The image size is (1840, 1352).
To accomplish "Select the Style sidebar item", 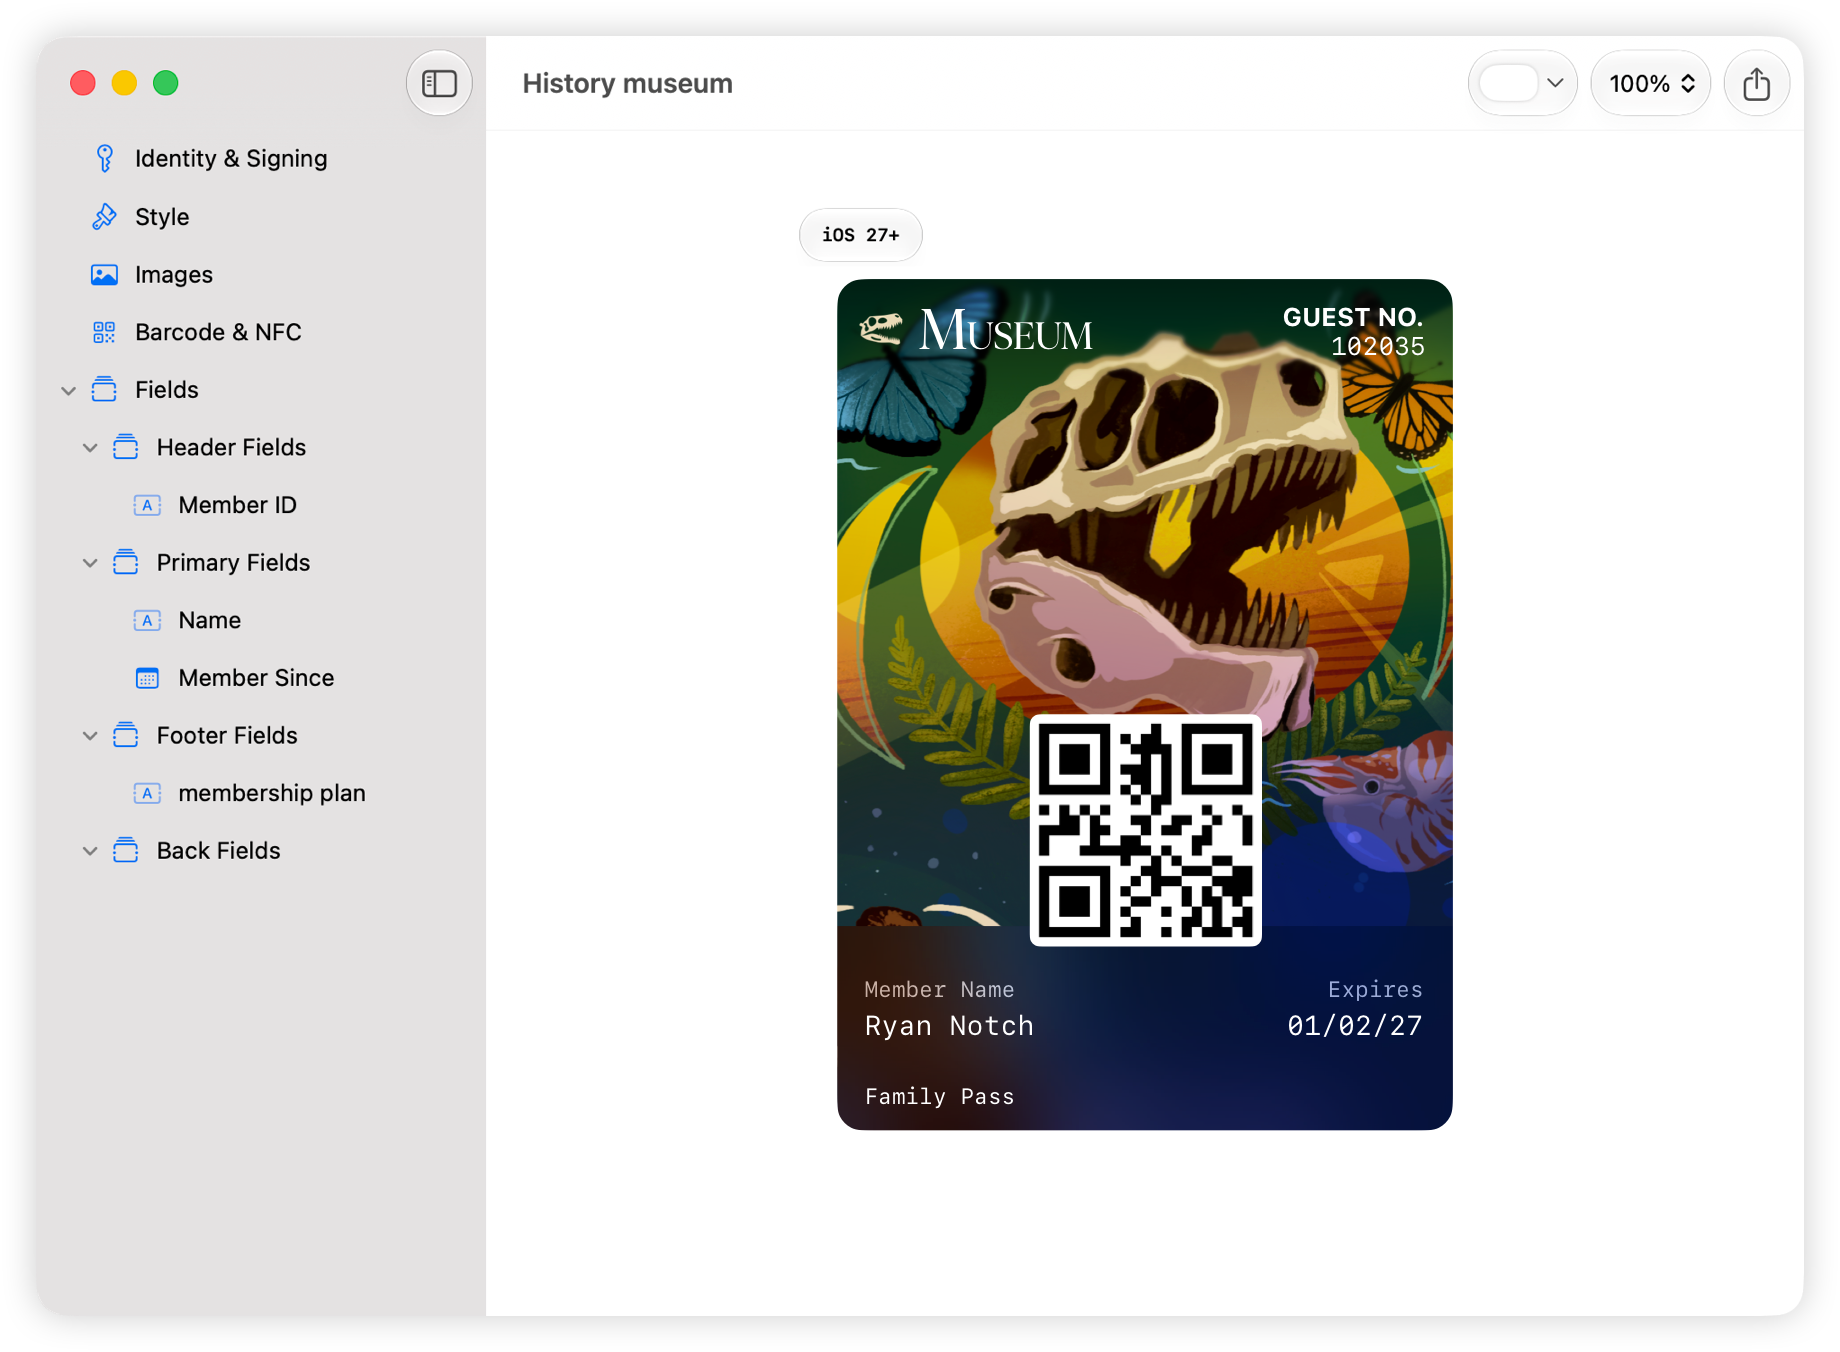I will pos(260,216).
